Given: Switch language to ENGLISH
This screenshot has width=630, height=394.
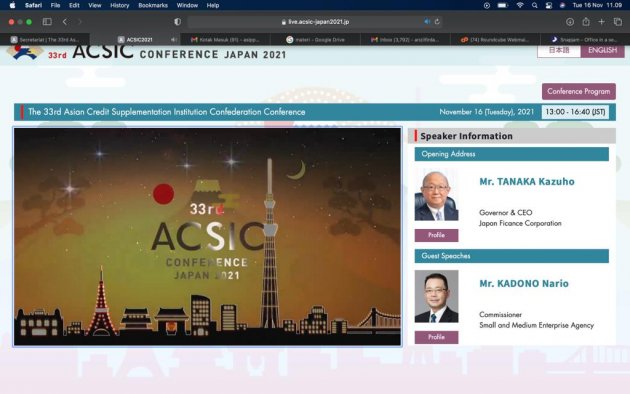Looking at the screenshot, I should tap(602, 51).
